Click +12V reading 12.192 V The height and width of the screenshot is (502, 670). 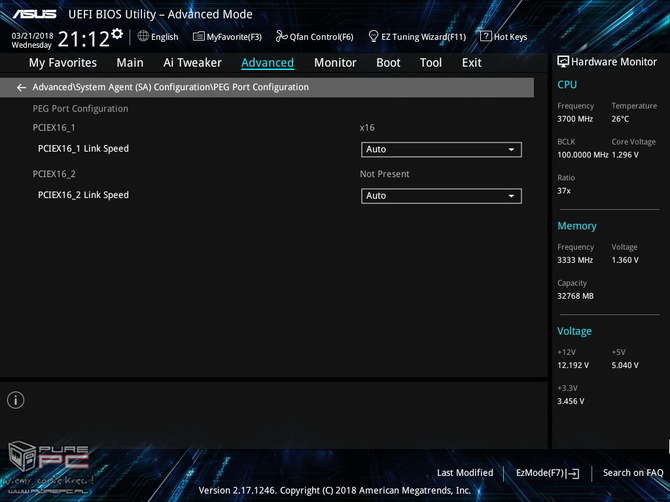click(x=573, y=365)
